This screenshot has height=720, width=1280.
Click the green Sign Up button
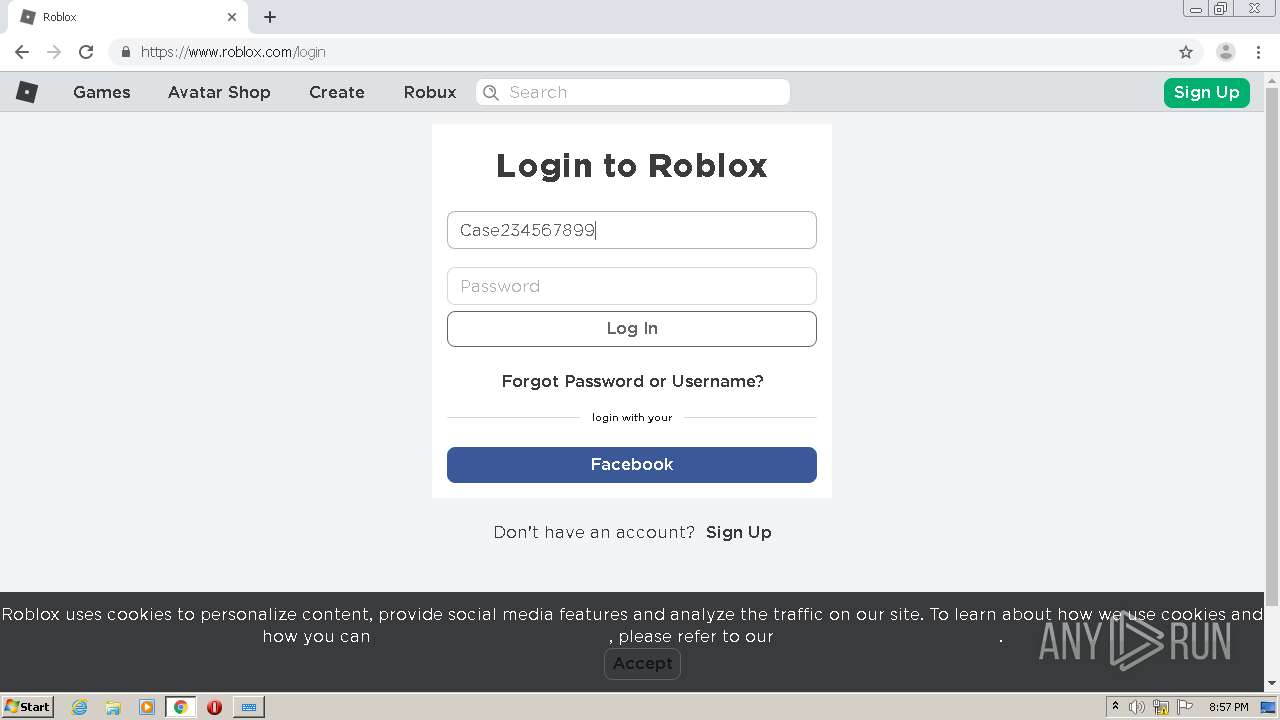click(1206, 92)
